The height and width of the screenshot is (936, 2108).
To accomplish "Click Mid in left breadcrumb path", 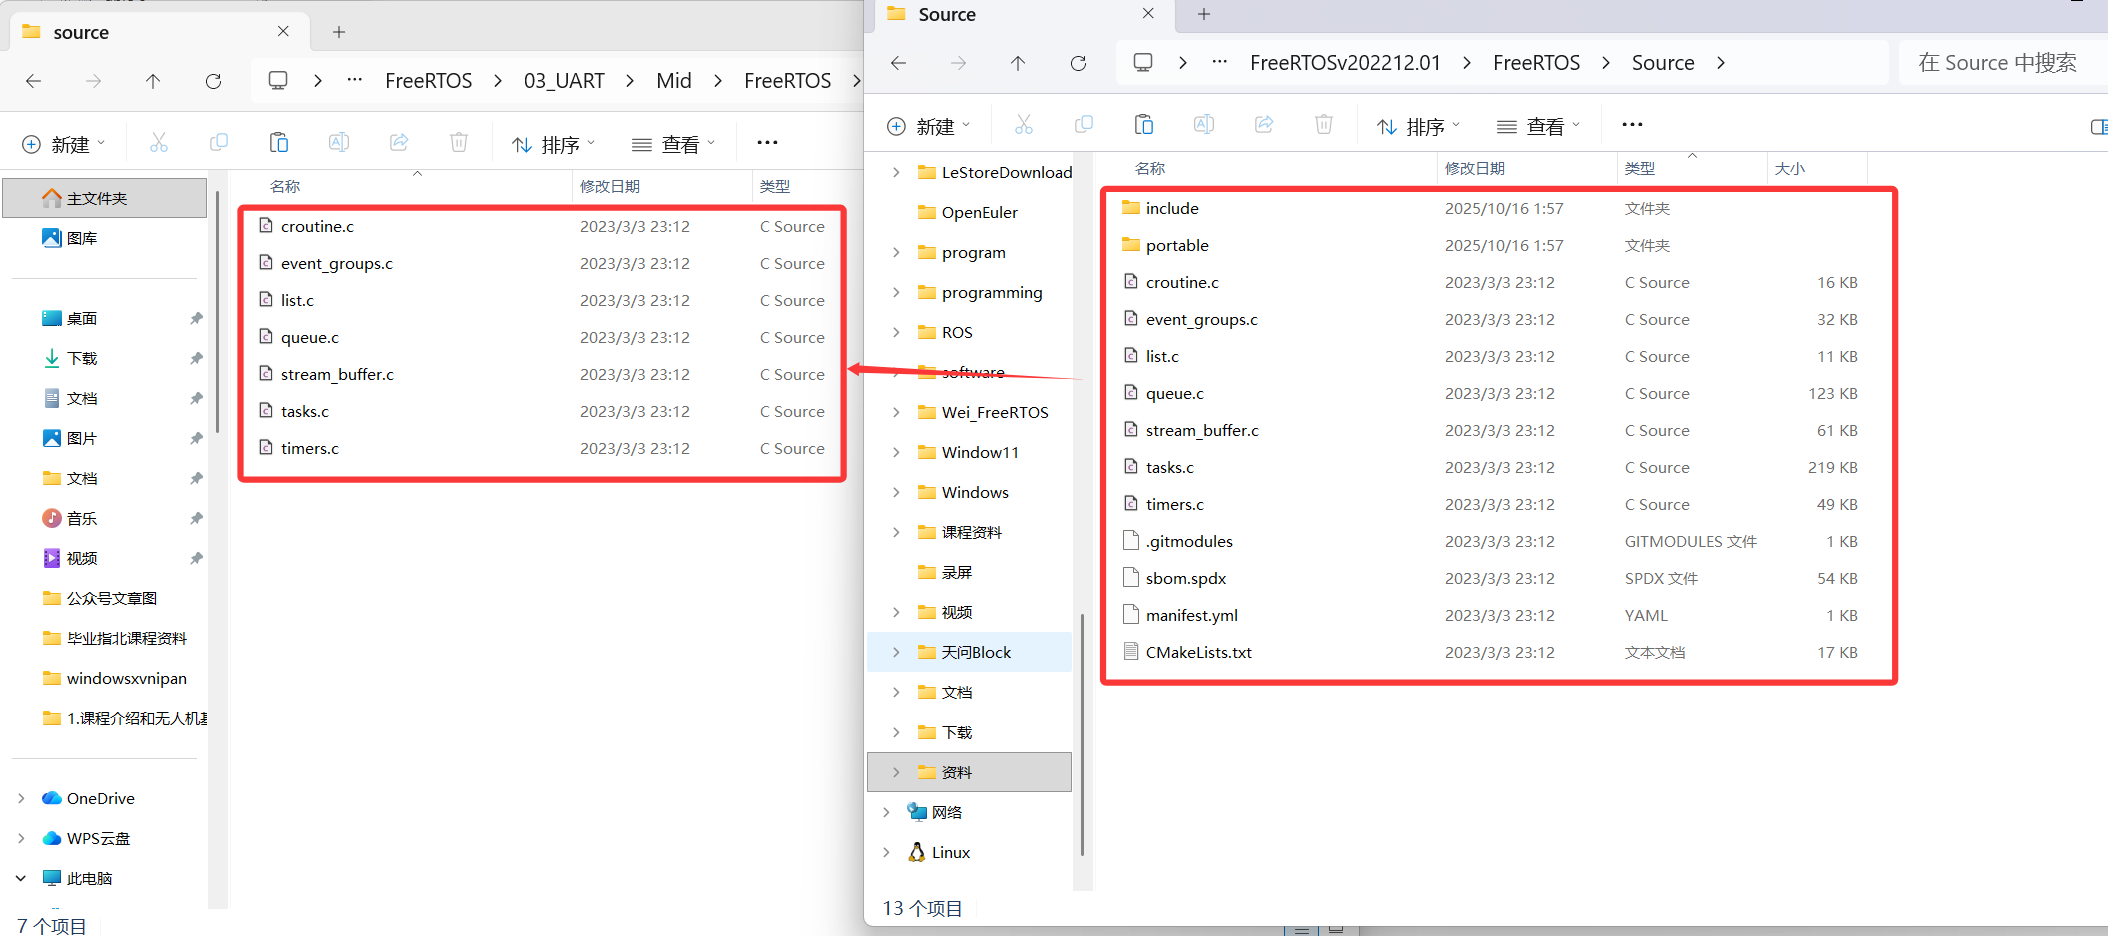I will tap(674, 81).
